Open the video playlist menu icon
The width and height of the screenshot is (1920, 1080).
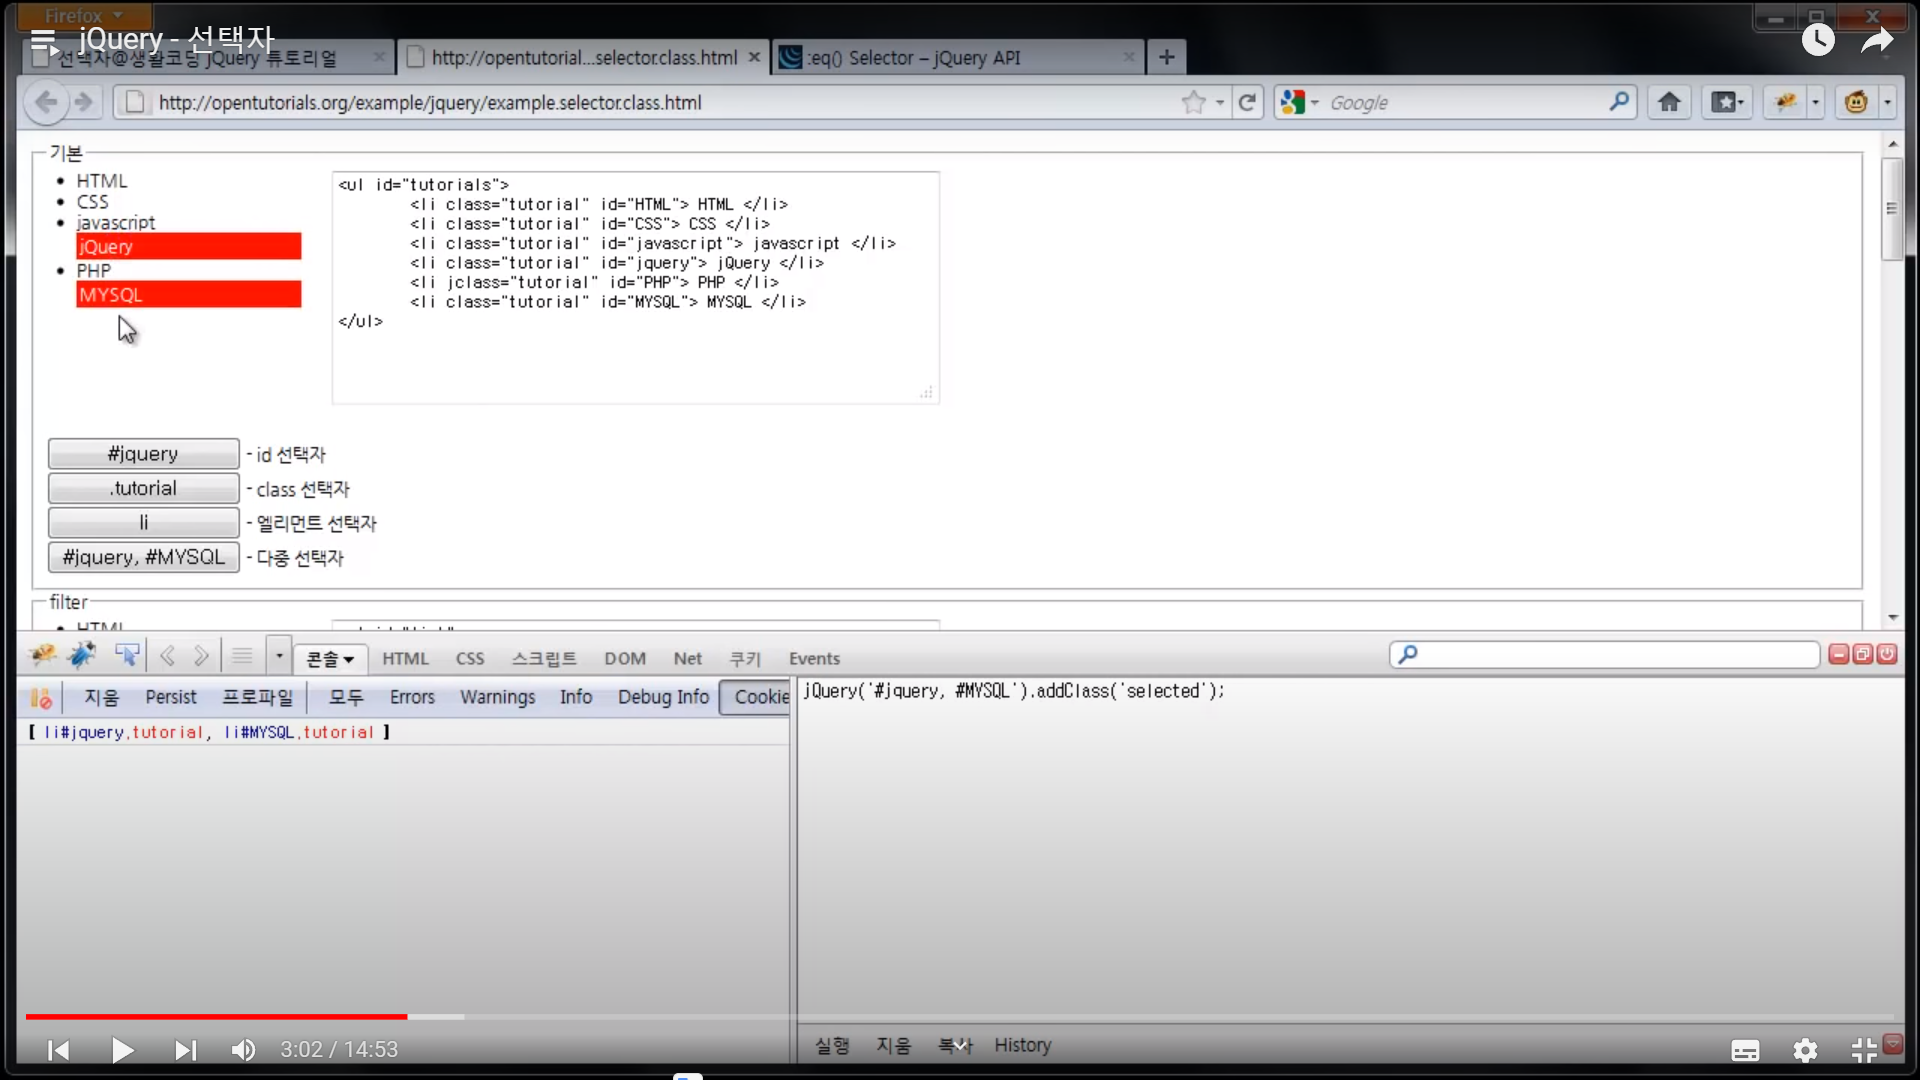coord(44,41)
